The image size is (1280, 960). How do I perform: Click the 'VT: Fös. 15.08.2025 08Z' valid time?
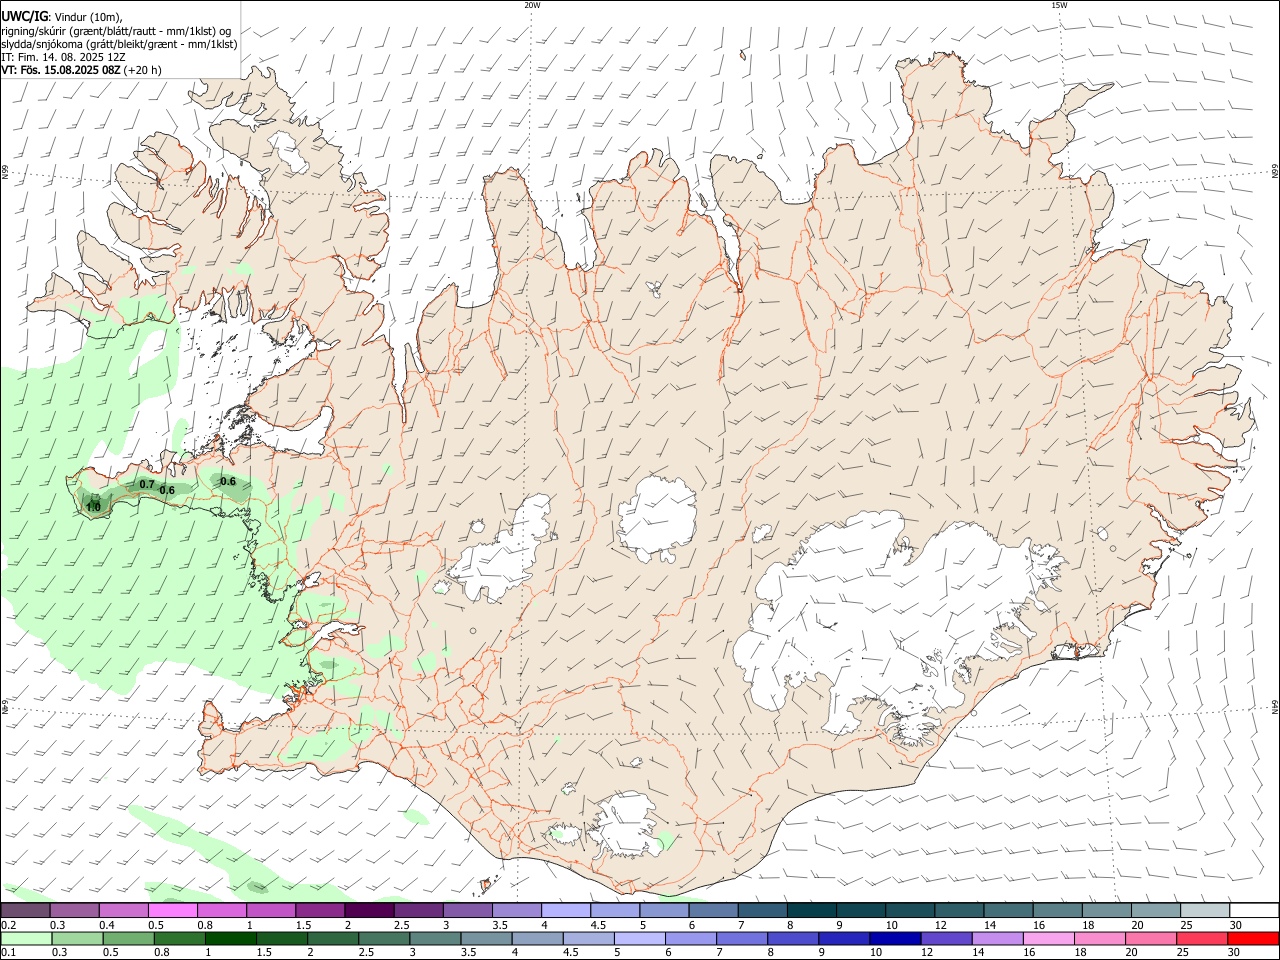pos(61,70)
